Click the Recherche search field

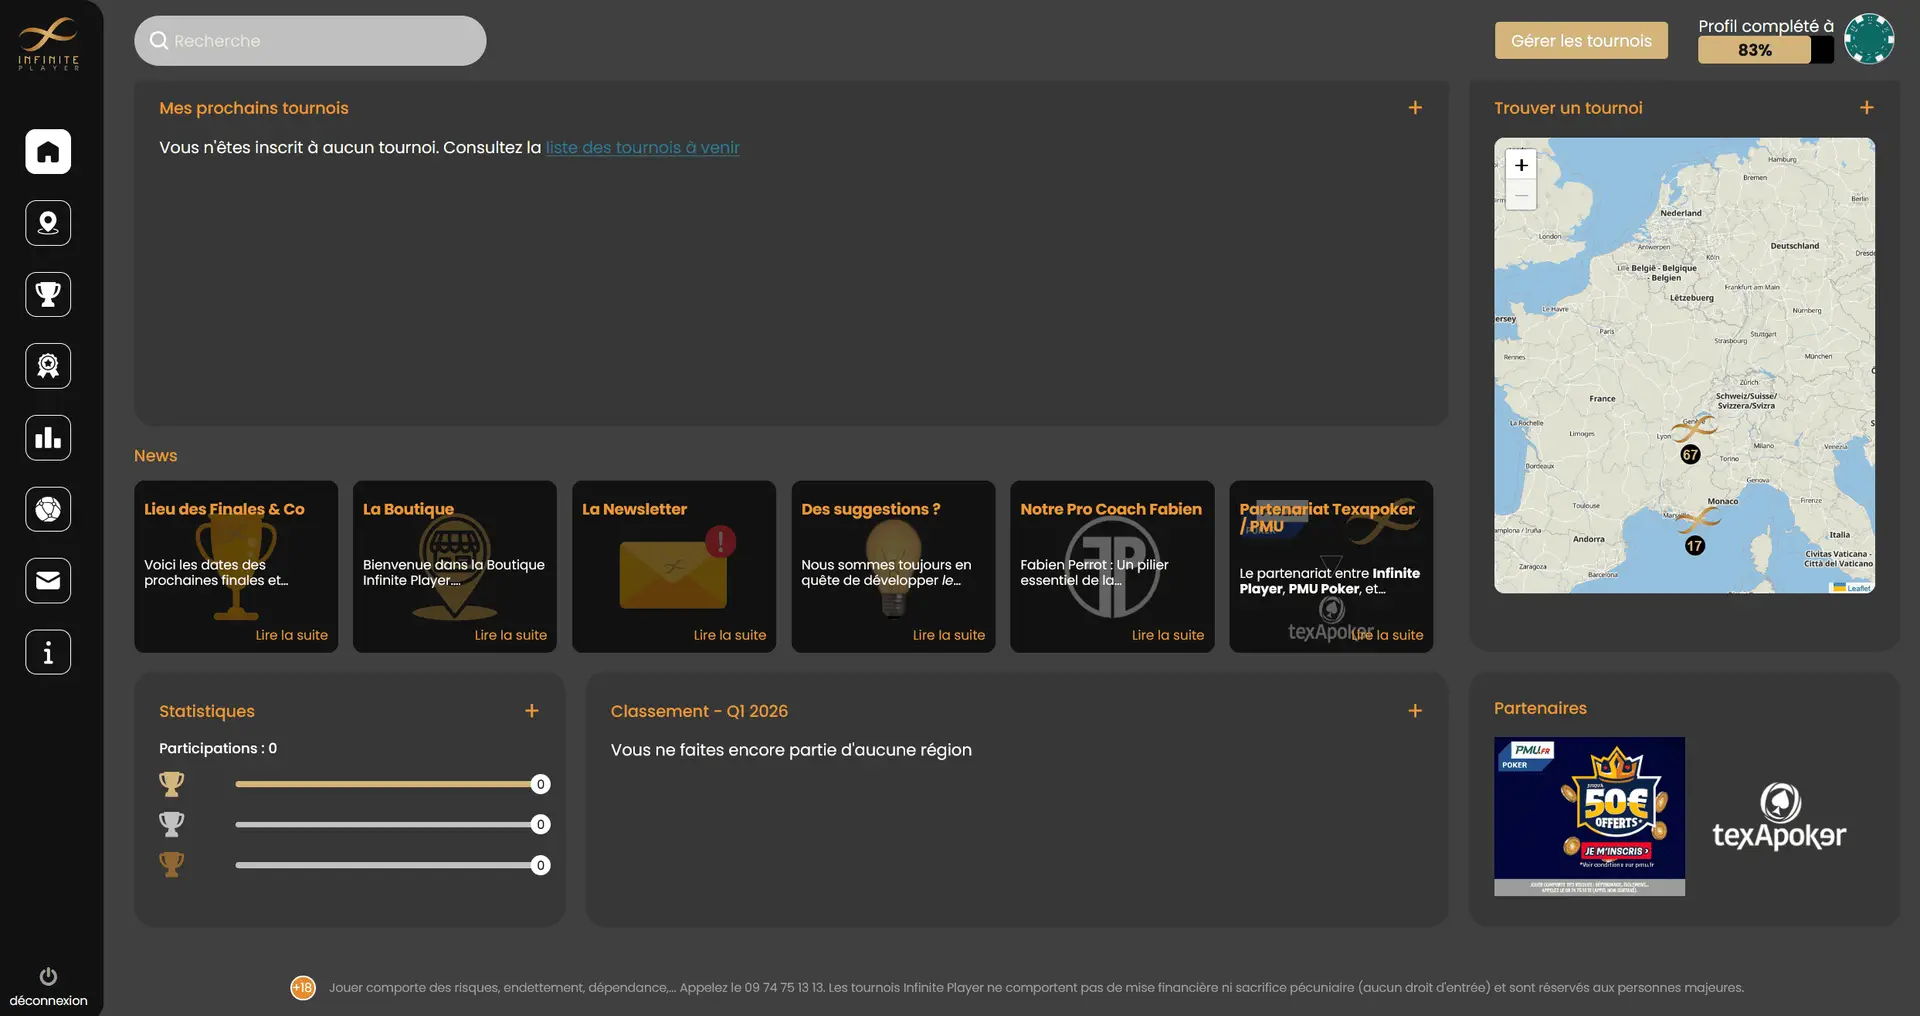pos(310,41)
